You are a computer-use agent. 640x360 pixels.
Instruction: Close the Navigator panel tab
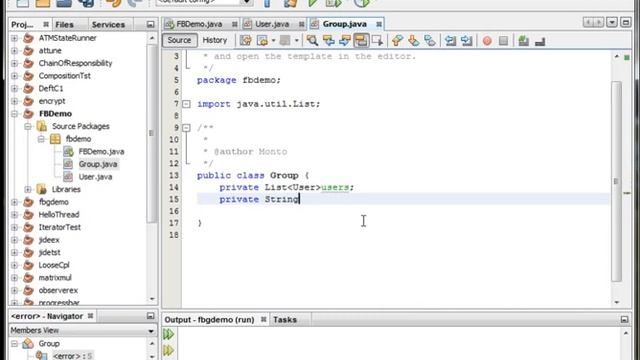90,316
